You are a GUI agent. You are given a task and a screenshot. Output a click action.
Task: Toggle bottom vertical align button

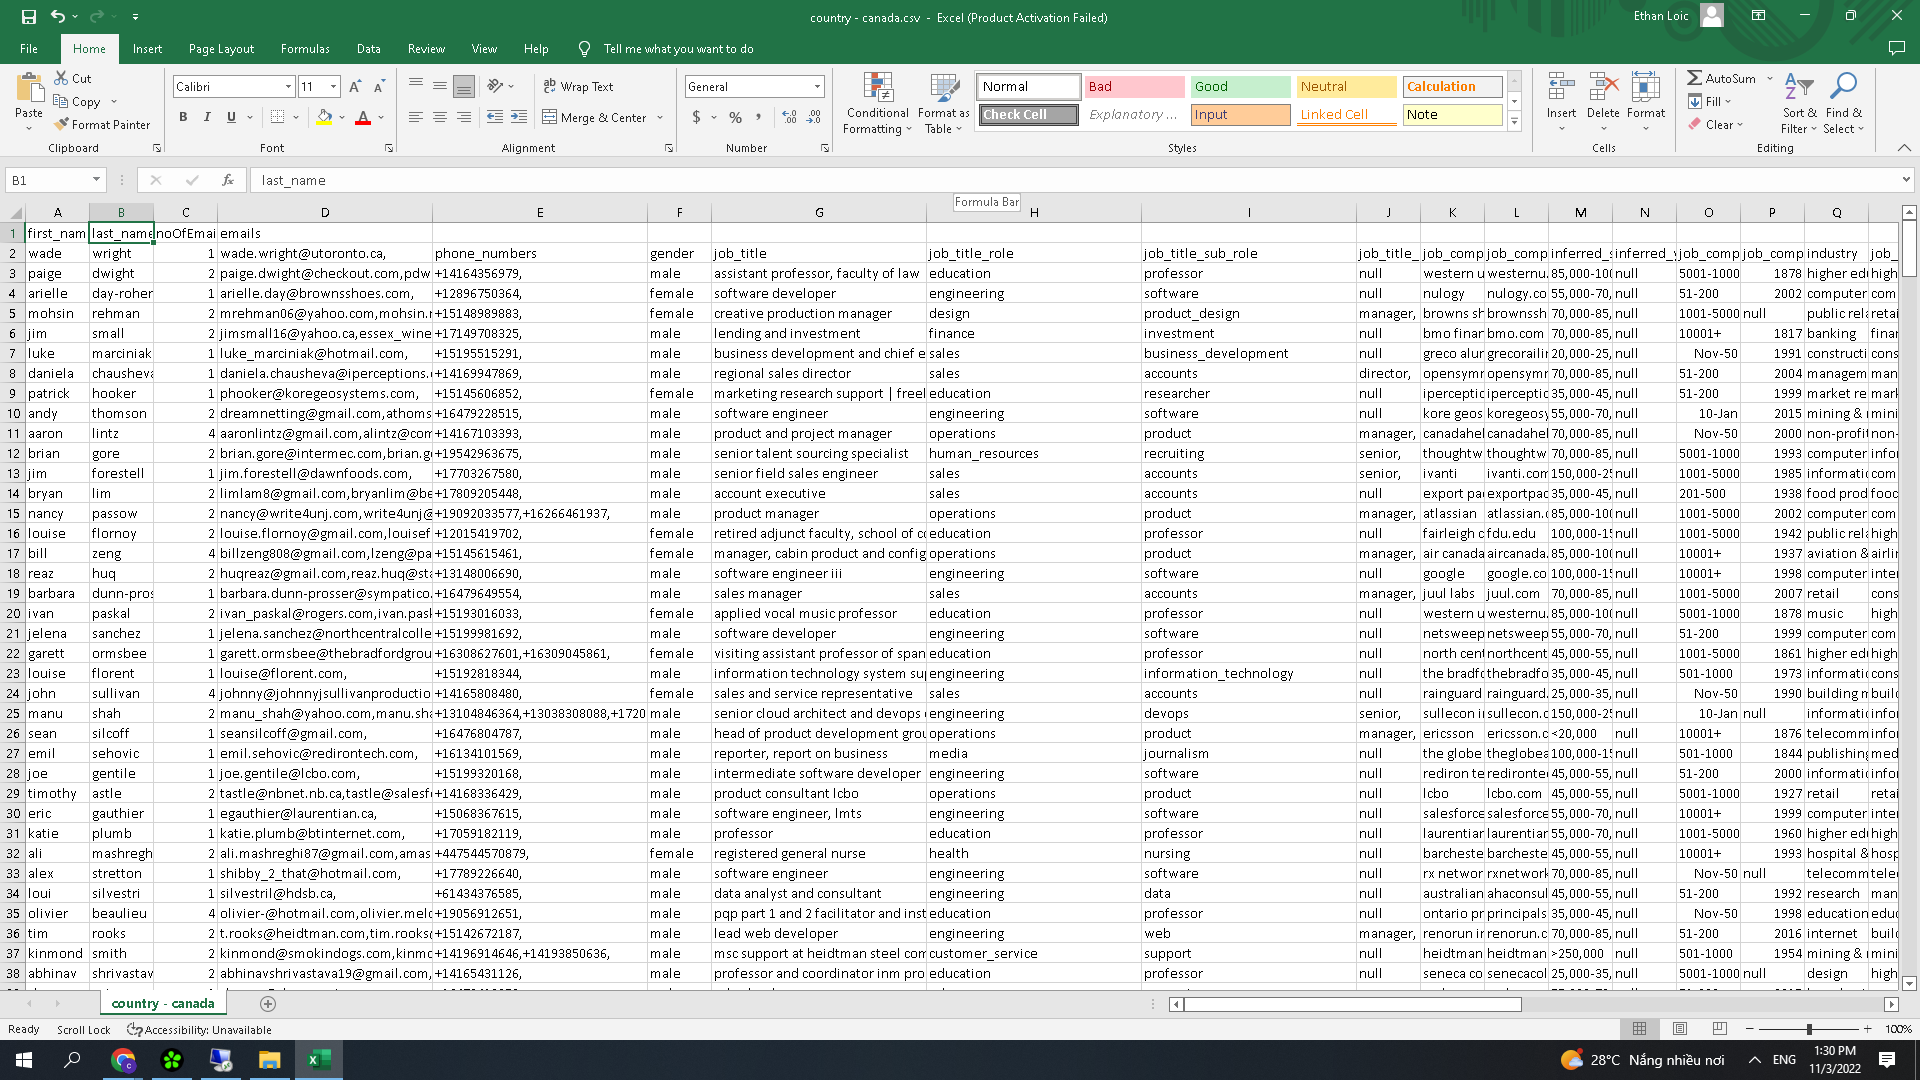[464, 87]
